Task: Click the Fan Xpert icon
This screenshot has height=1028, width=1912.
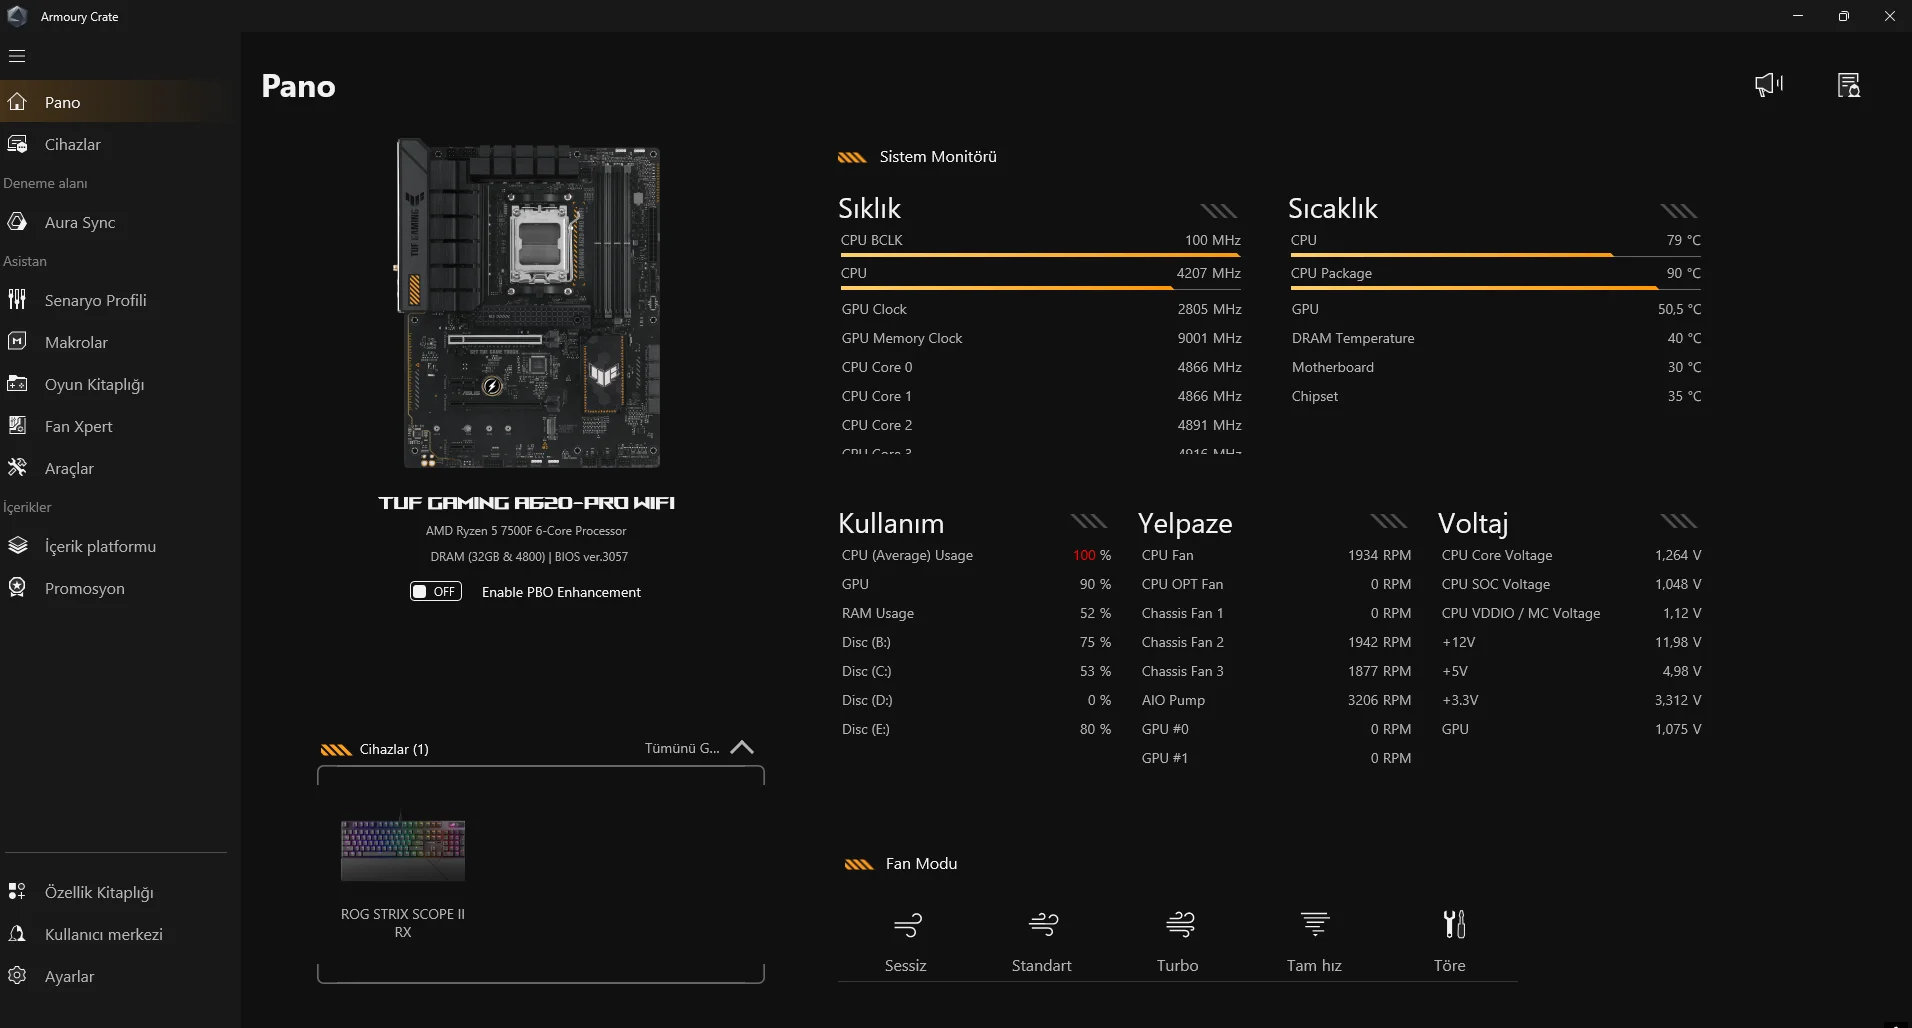Action: [17, 425]
